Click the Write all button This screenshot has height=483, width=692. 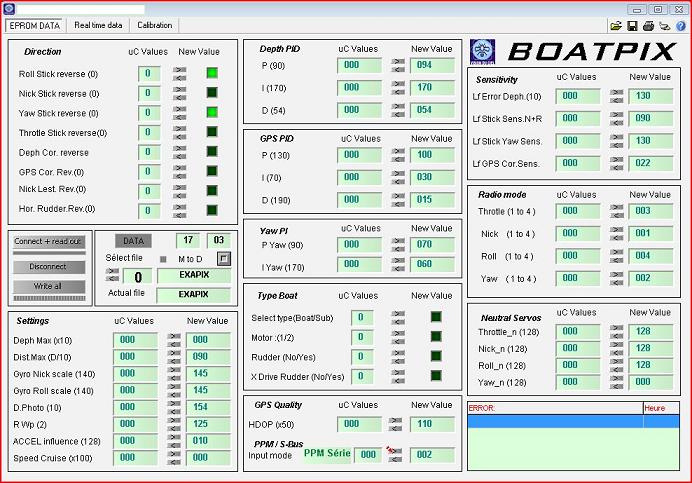pos(48,287)
